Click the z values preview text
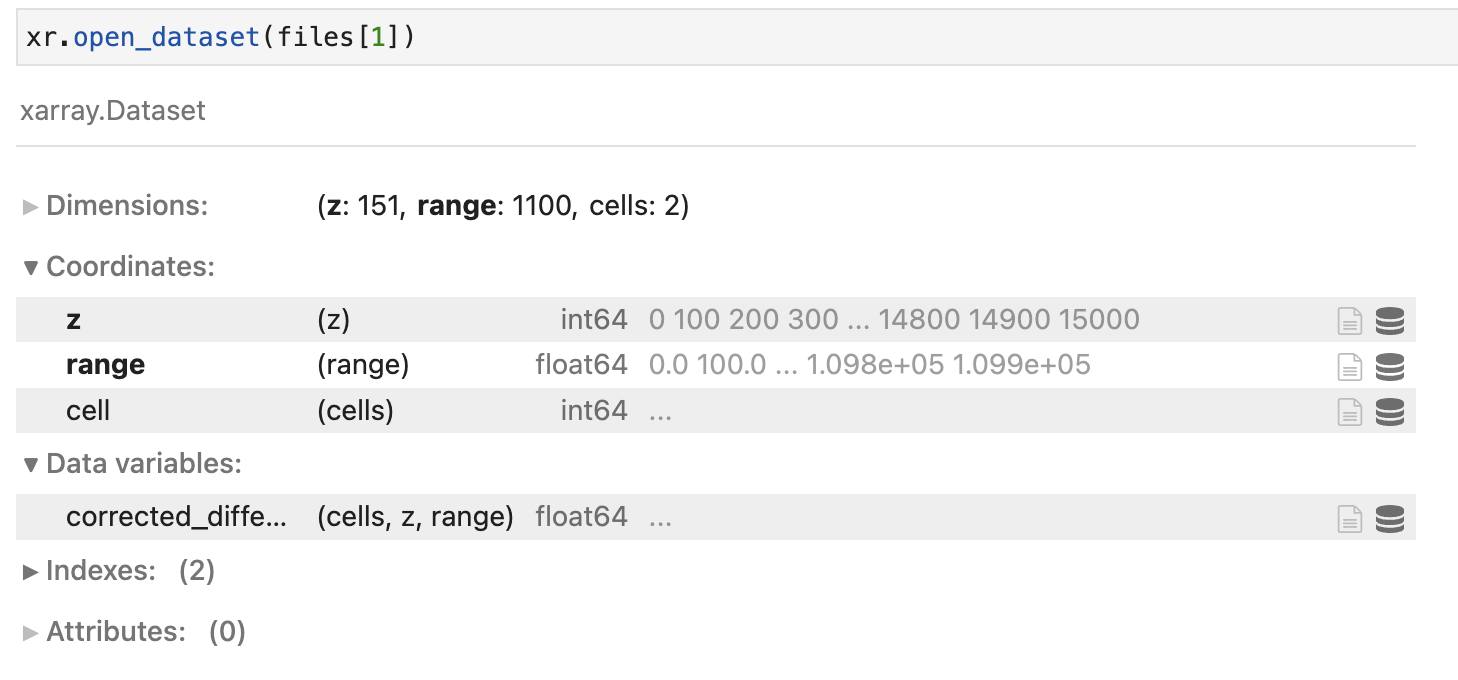The width and height of the screenshot is (1458, 680). [x=894, y=320]
